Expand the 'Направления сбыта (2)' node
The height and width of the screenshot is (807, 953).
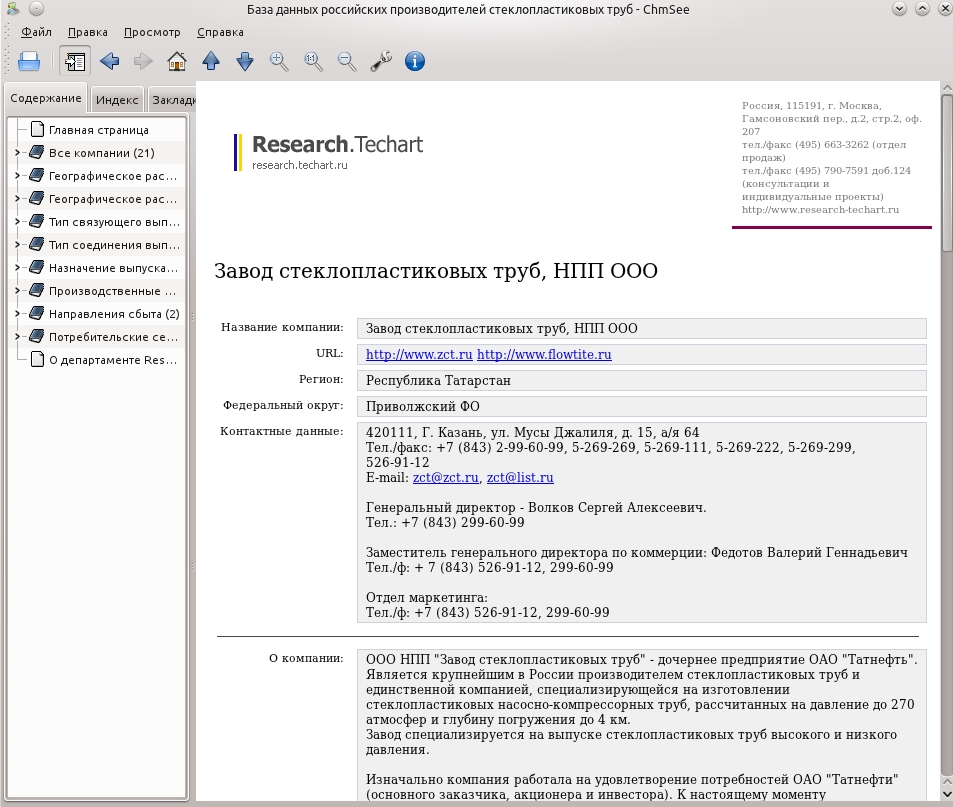[x=17, y=314]
